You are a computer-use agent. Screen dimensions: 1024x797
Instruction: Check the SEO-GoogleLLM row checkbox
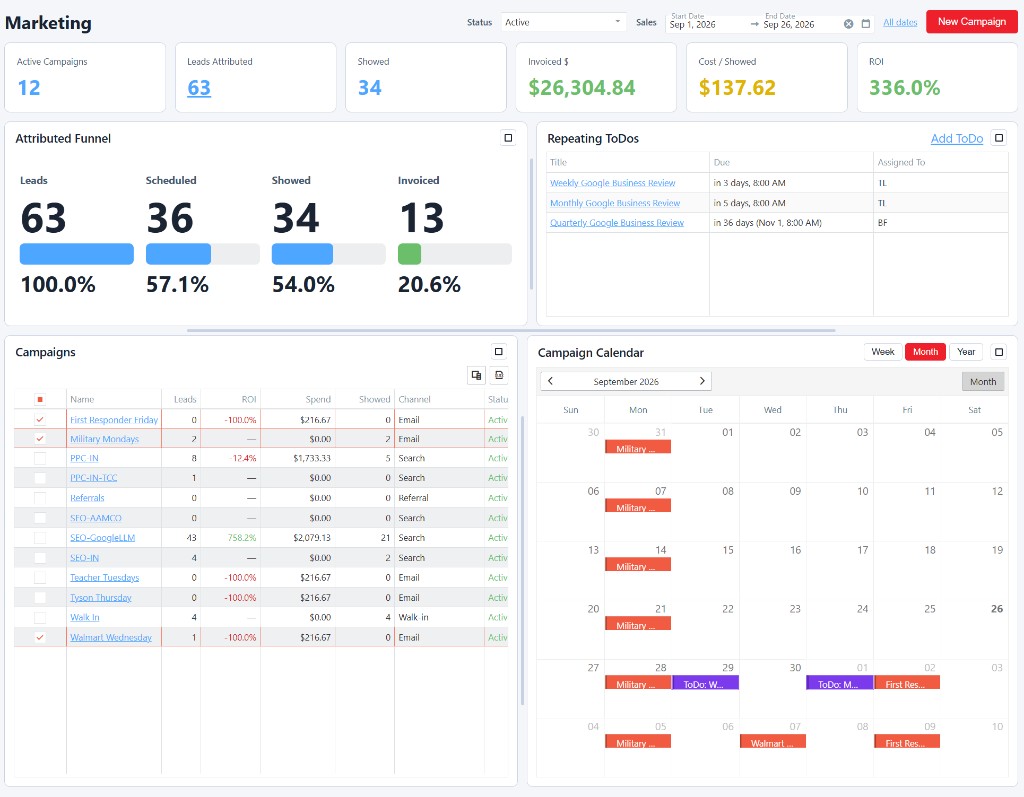click(x=40, y=538)
